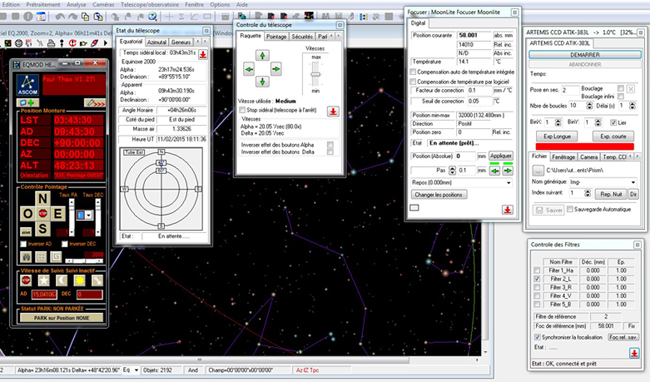
Task: Open the Eq coordinate dropdown in status bar
Action: click(136, 370)
